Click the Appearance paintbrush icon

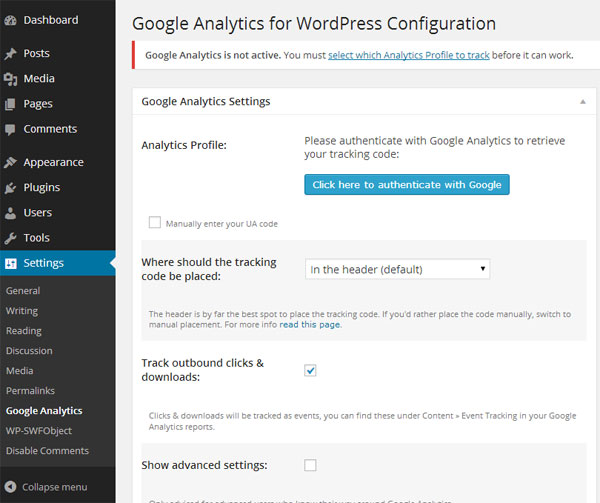coord(10,163)
